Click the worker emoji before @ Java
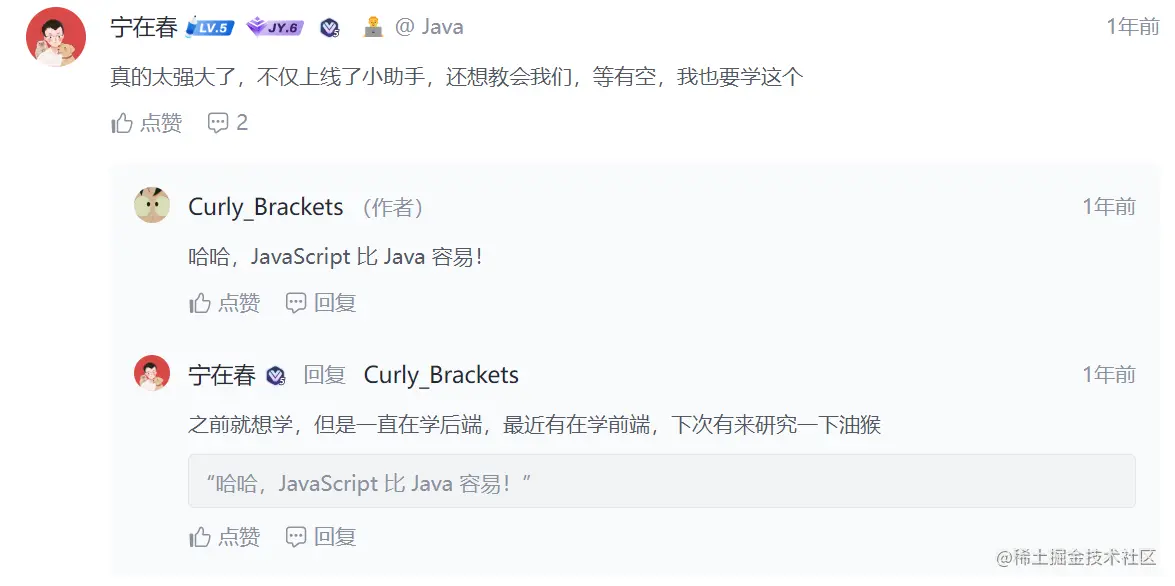The image size is (1175, 586). (373, 28)
